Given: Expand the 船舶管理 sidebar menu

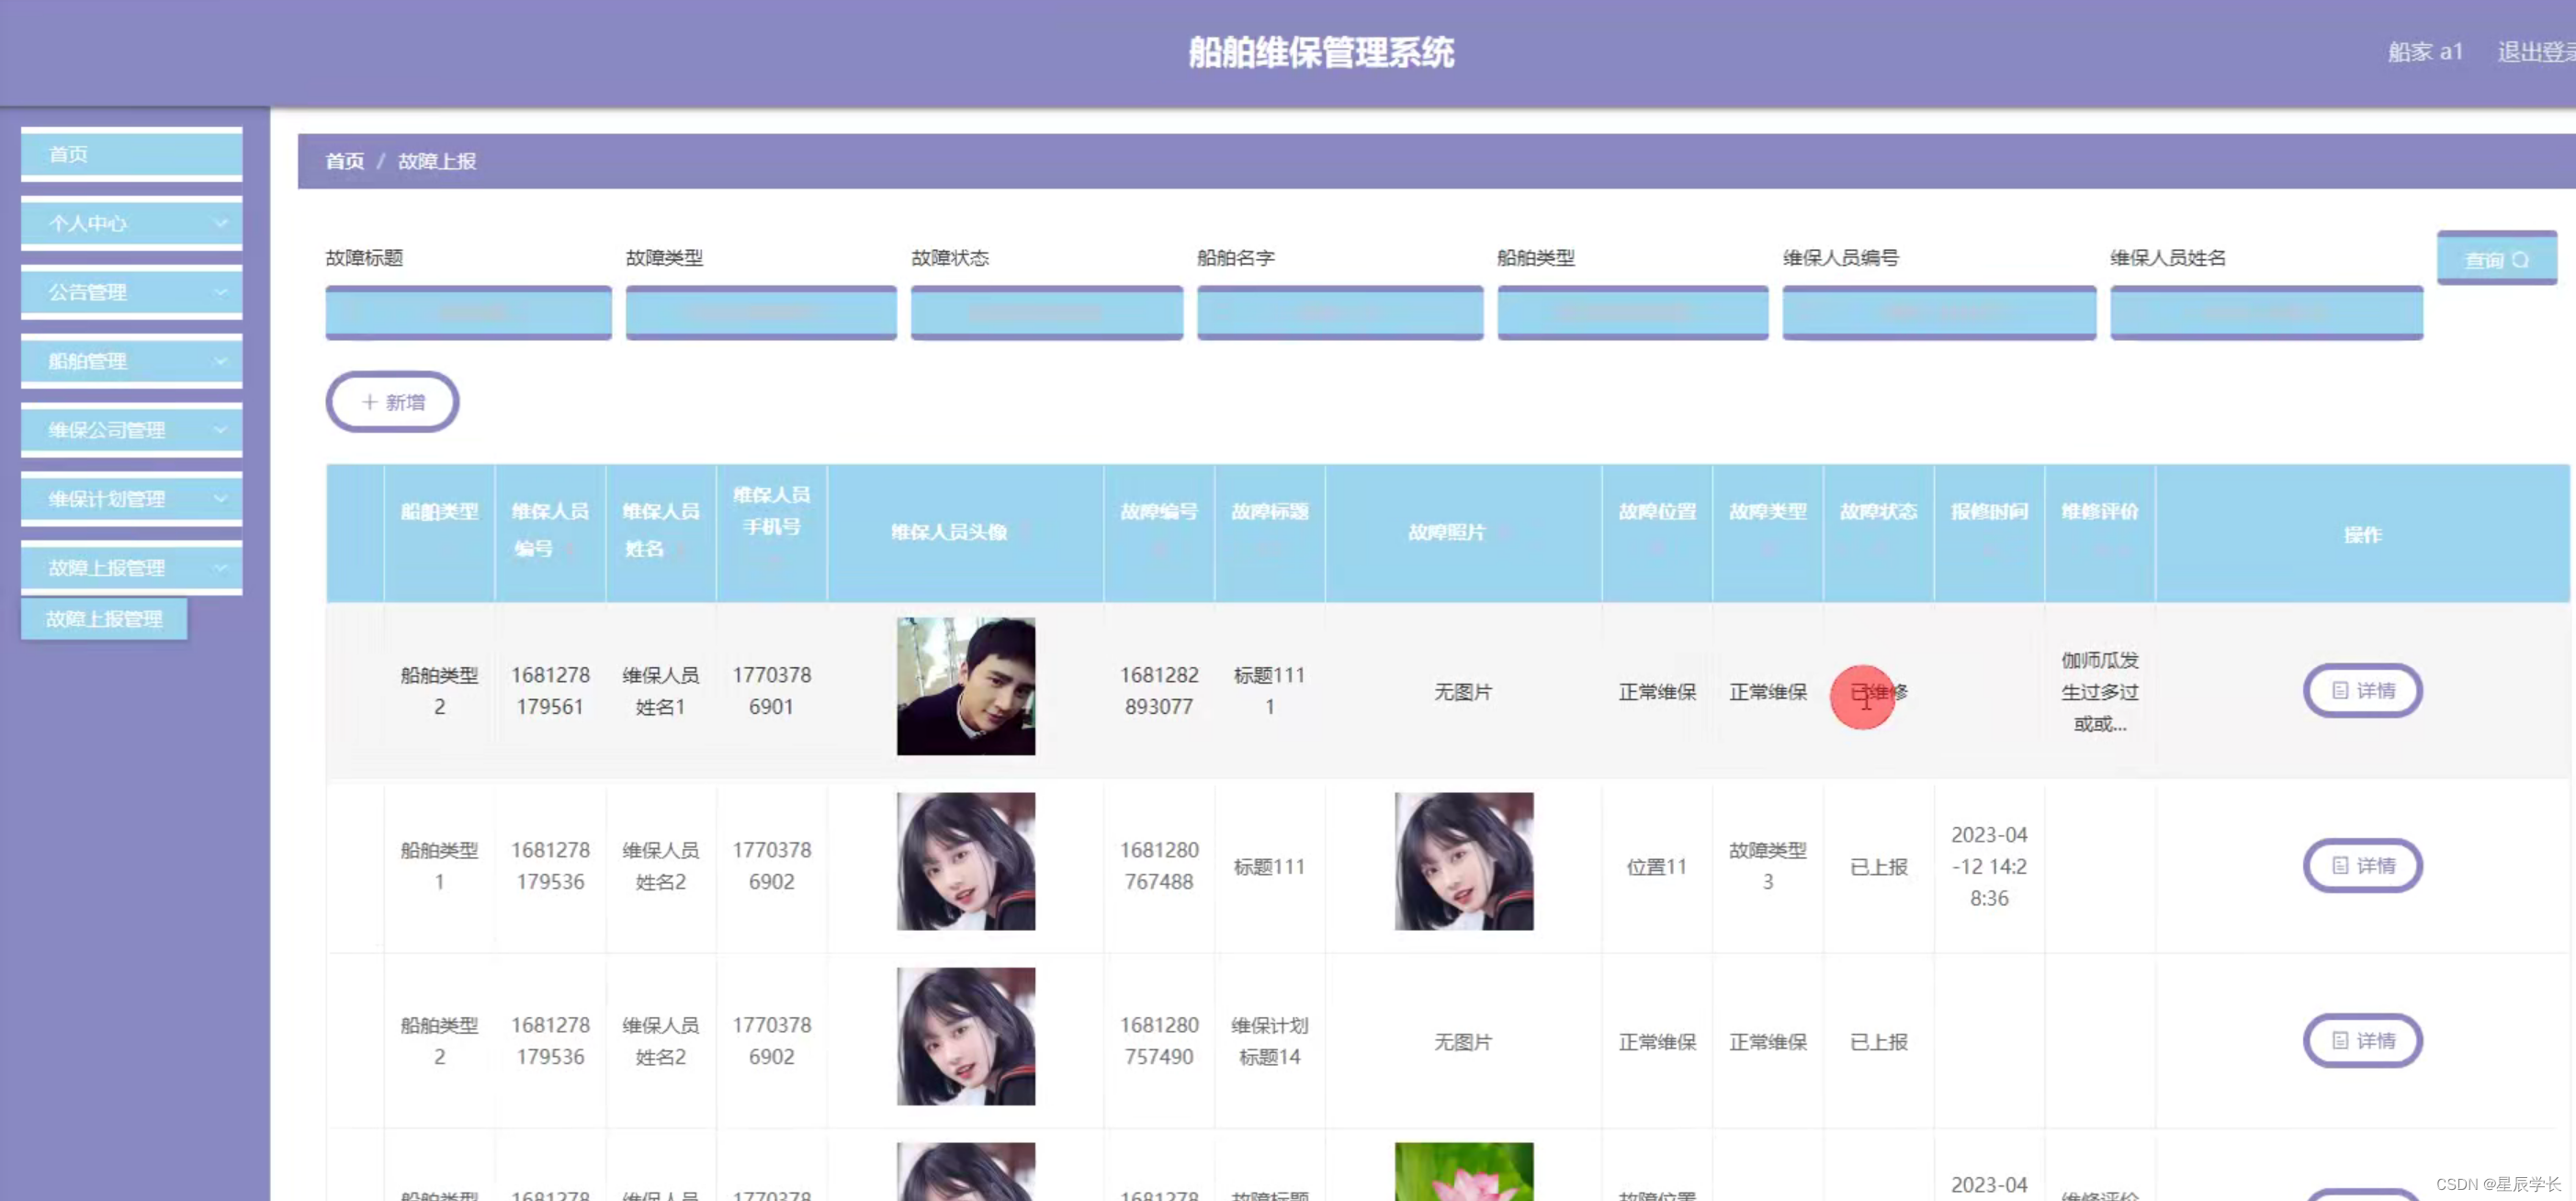Looking at the screenshot, I should [131, 361].
